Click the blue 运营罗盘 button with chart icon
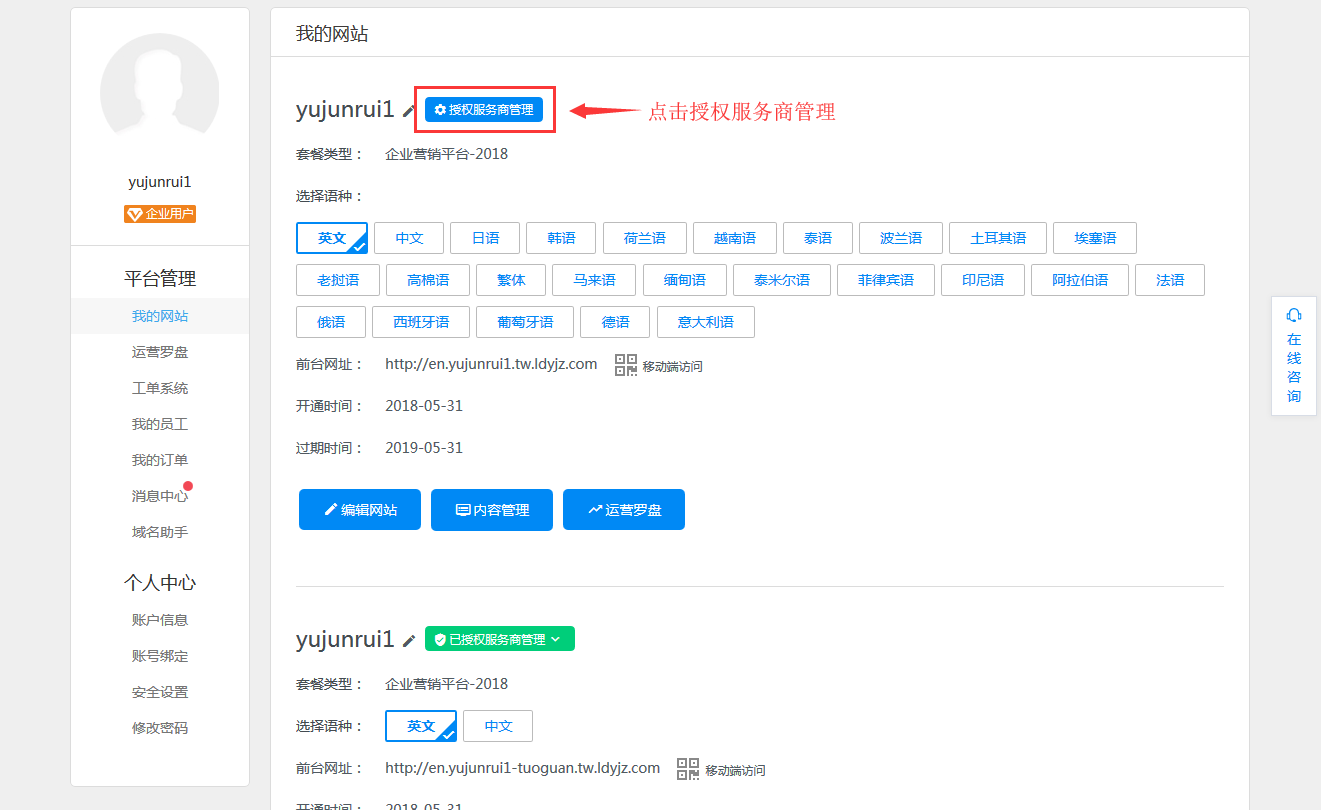Image resolution: width=1321 pixels, height=810 pixels. pos(624,510)
